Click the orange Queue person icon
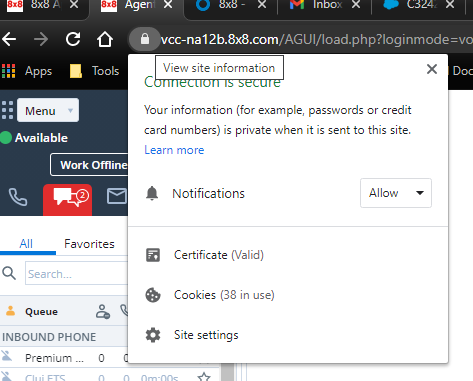The width and height of the screenshot is (473, 381). [11, 311]
